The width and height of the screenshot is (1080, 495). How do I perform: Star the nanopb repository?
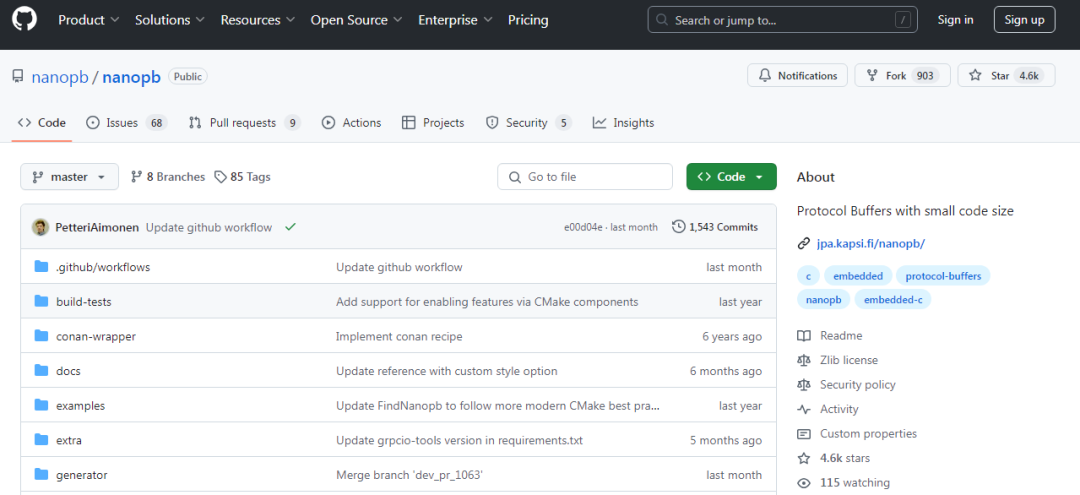(x=988, y=76)
